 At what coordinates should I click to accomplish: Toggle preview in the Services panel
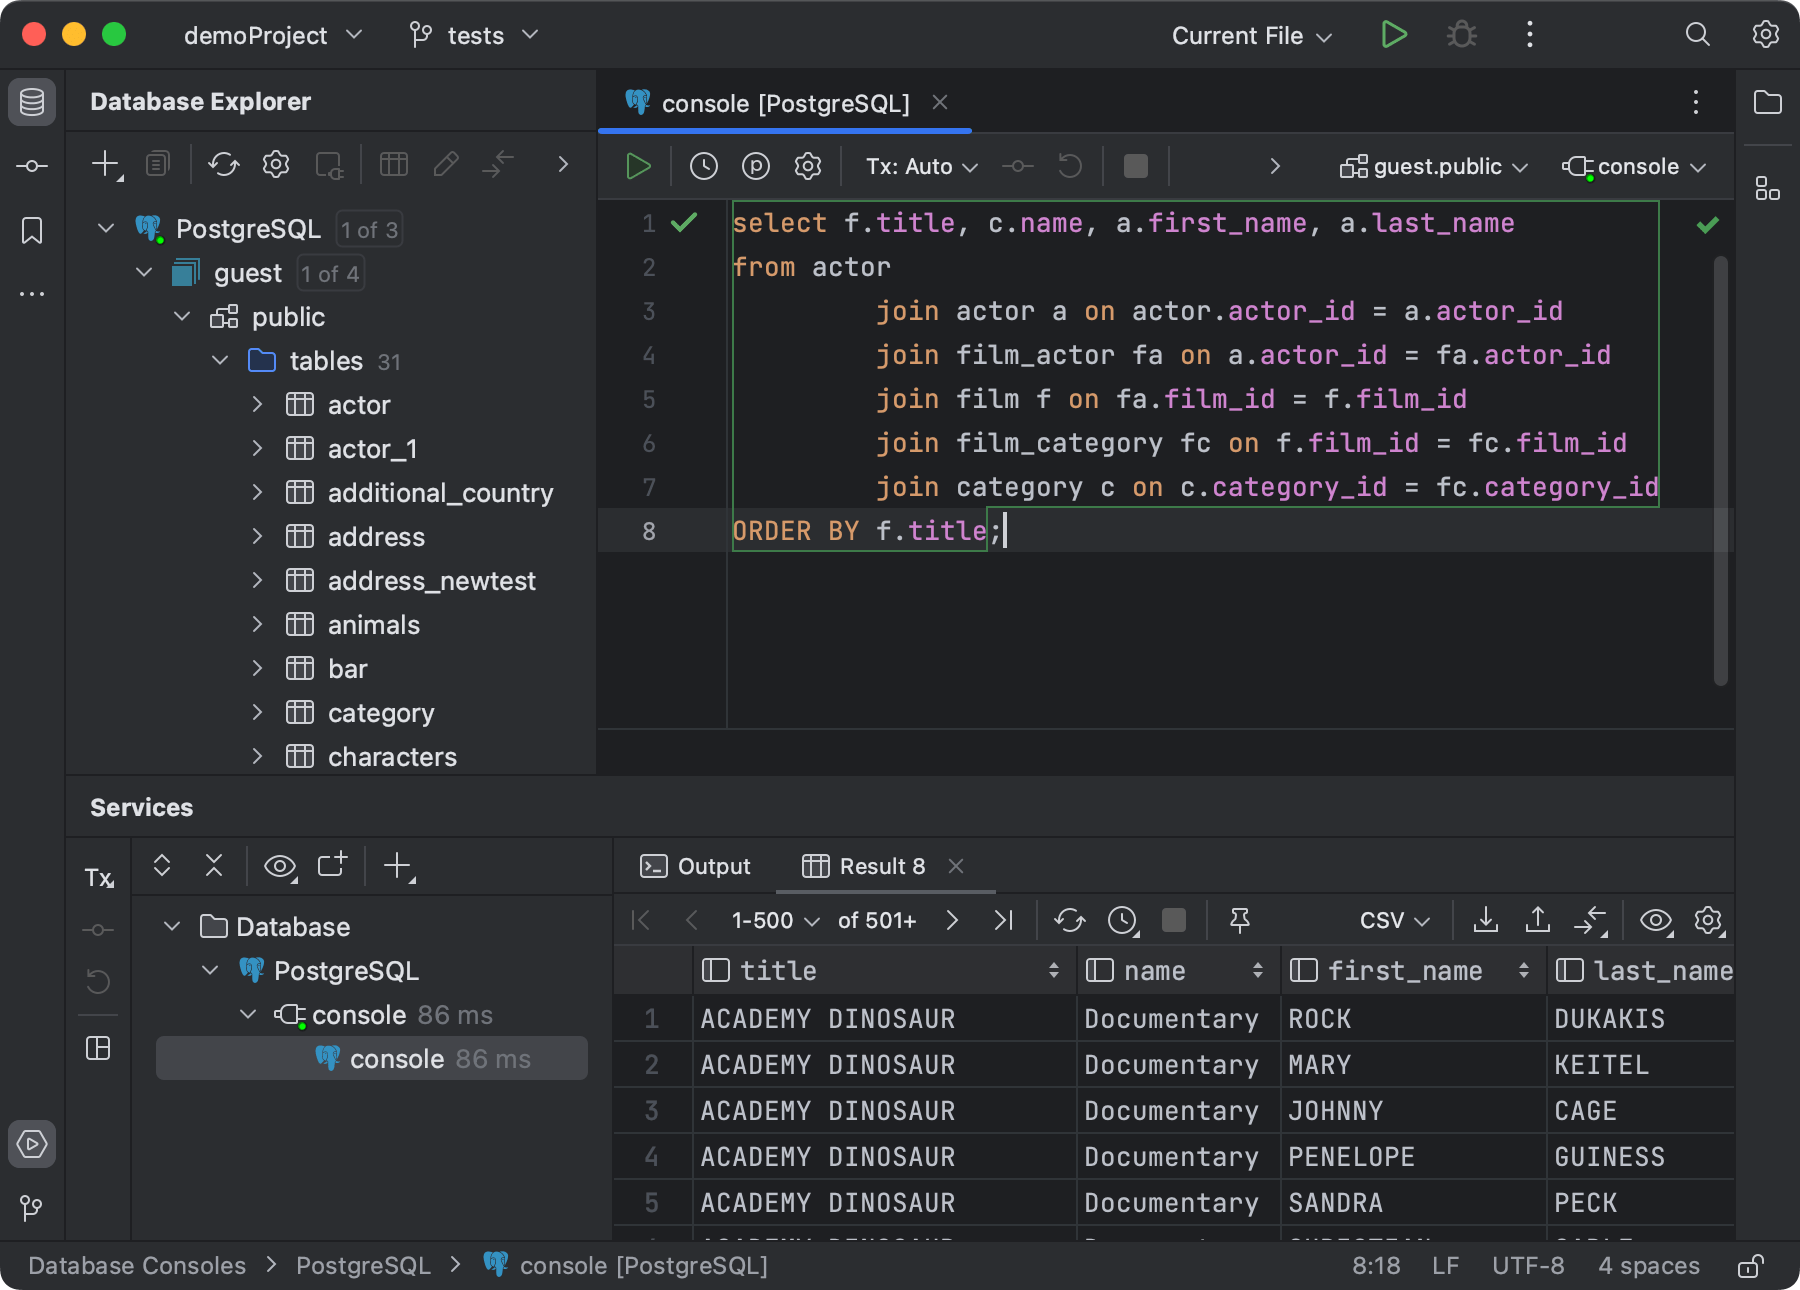(280, 866)
